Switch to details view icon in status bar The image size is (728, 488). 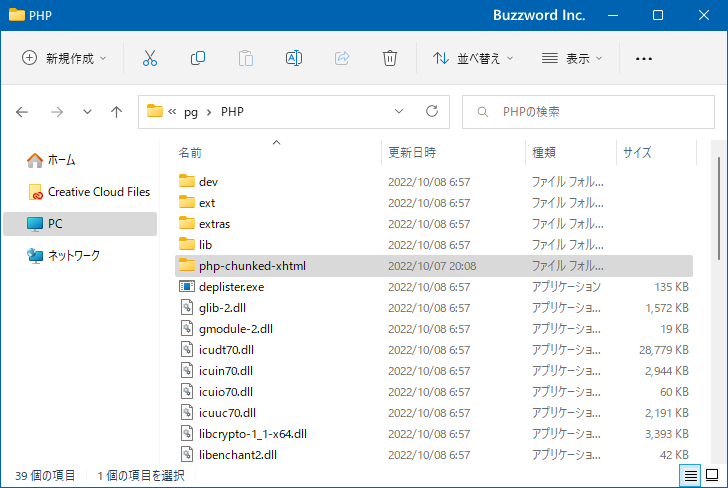pos(690,475)
